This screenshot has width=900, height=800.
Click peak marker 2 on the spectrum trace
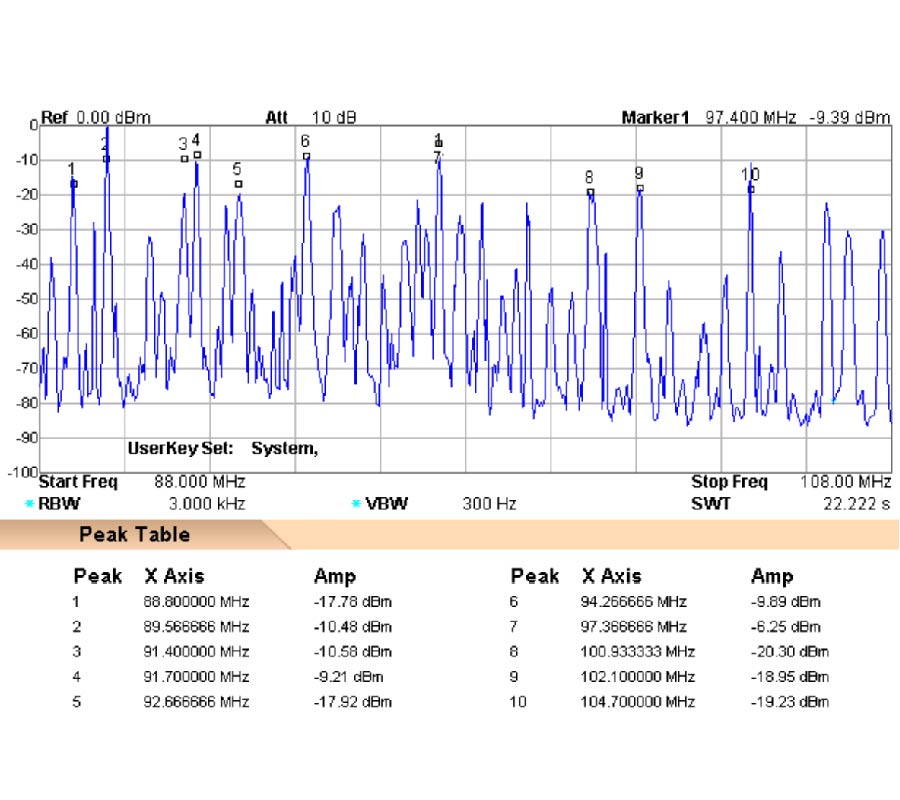coord(106,159)
